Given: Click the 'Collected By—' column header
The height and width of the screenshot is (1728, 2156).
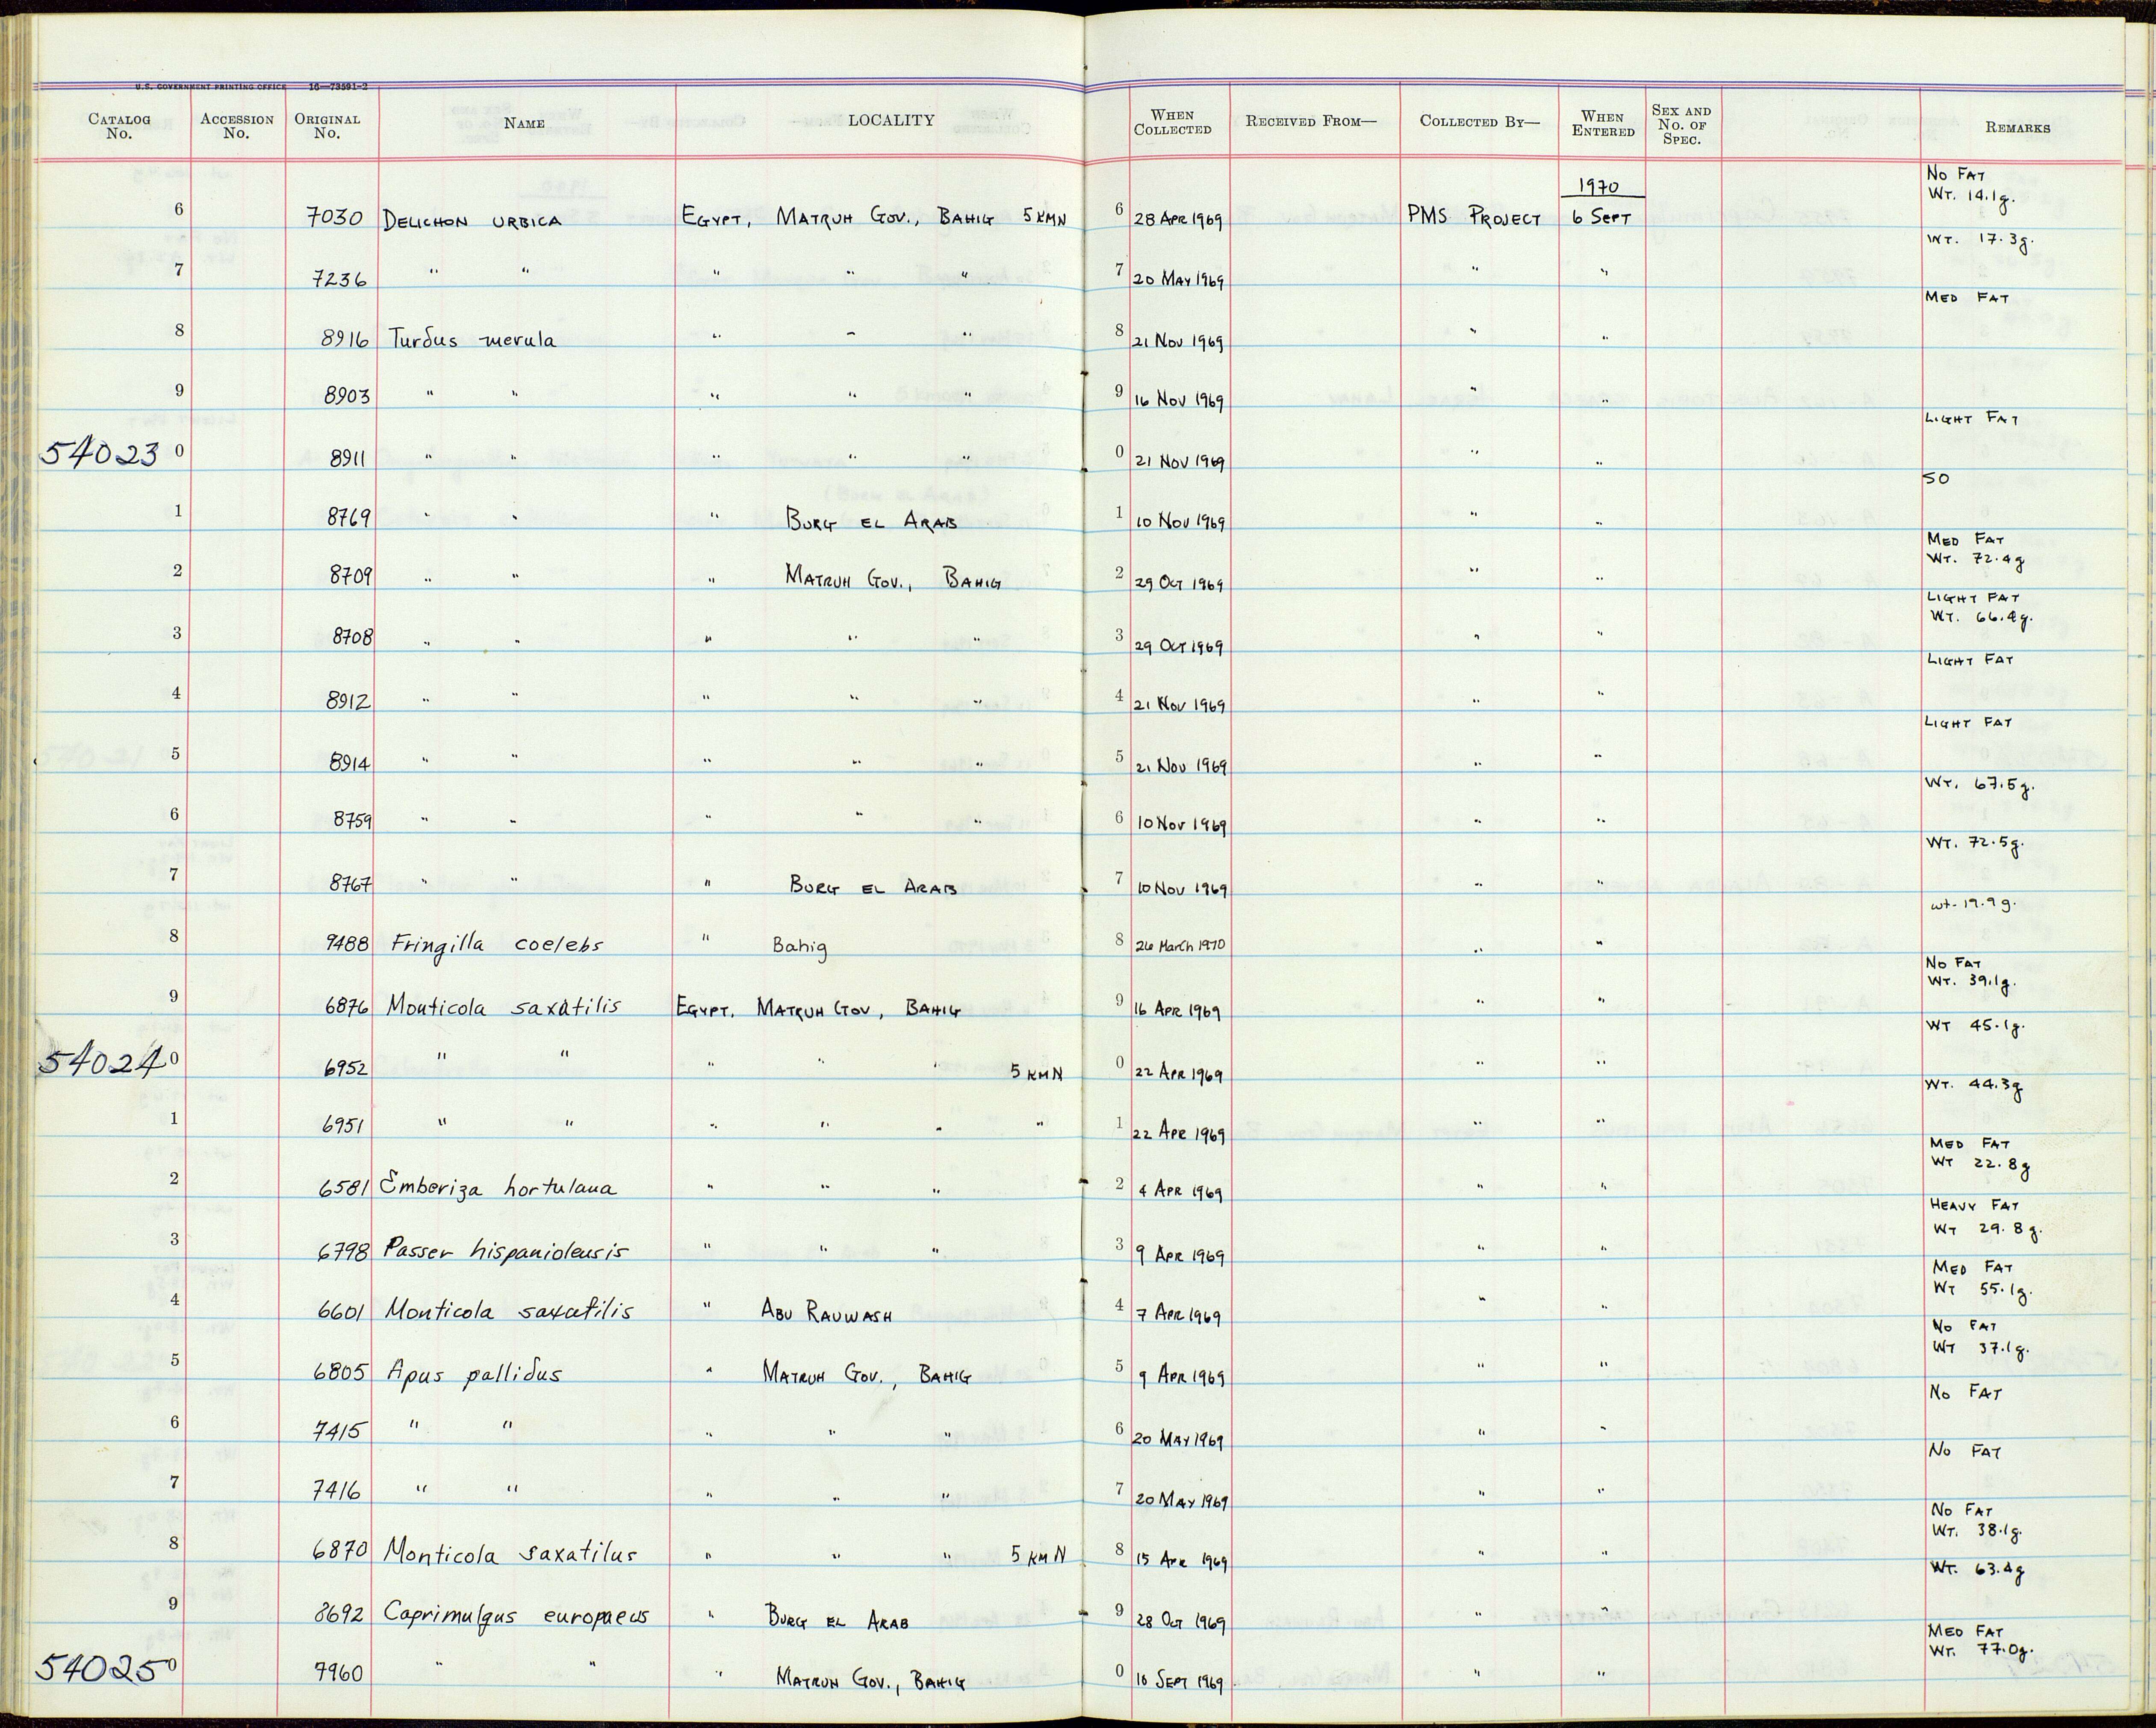Looking at the screenshot, I should coord(1480,122).
